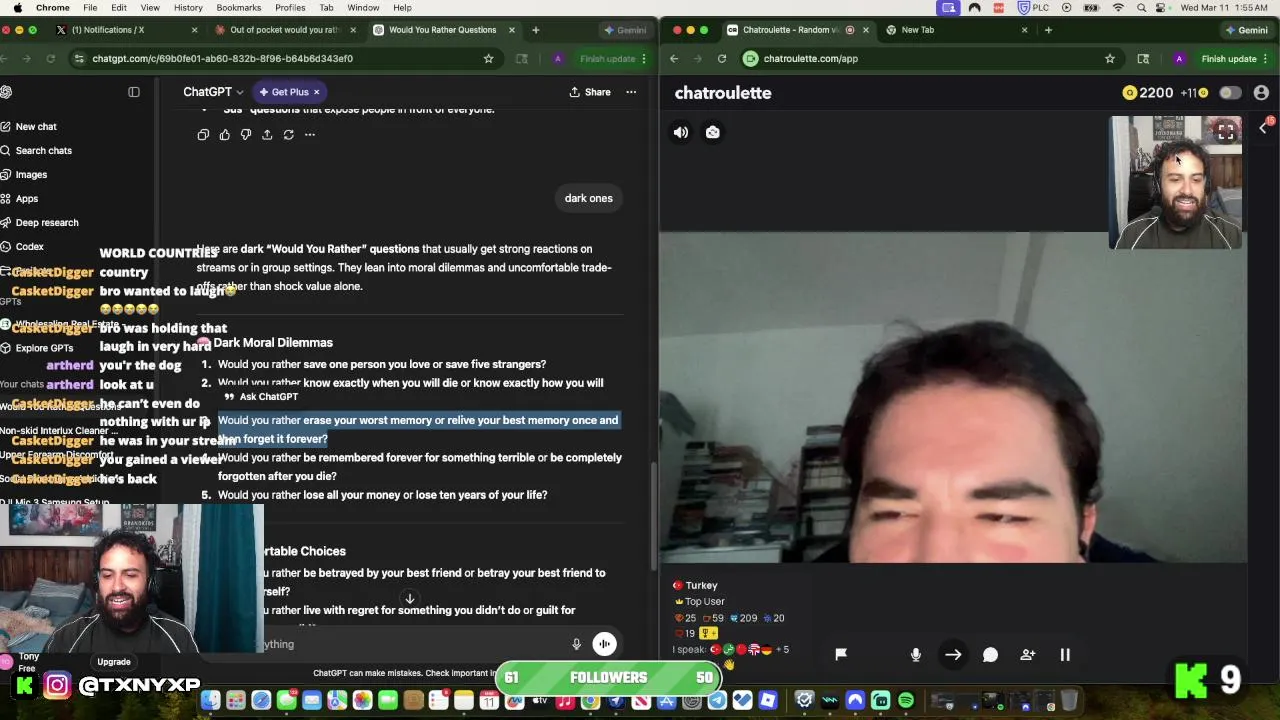Open Apps in the ChatGPT sidebar
The height and width of the screenshot is (720, 1280).
pos(27,199)
